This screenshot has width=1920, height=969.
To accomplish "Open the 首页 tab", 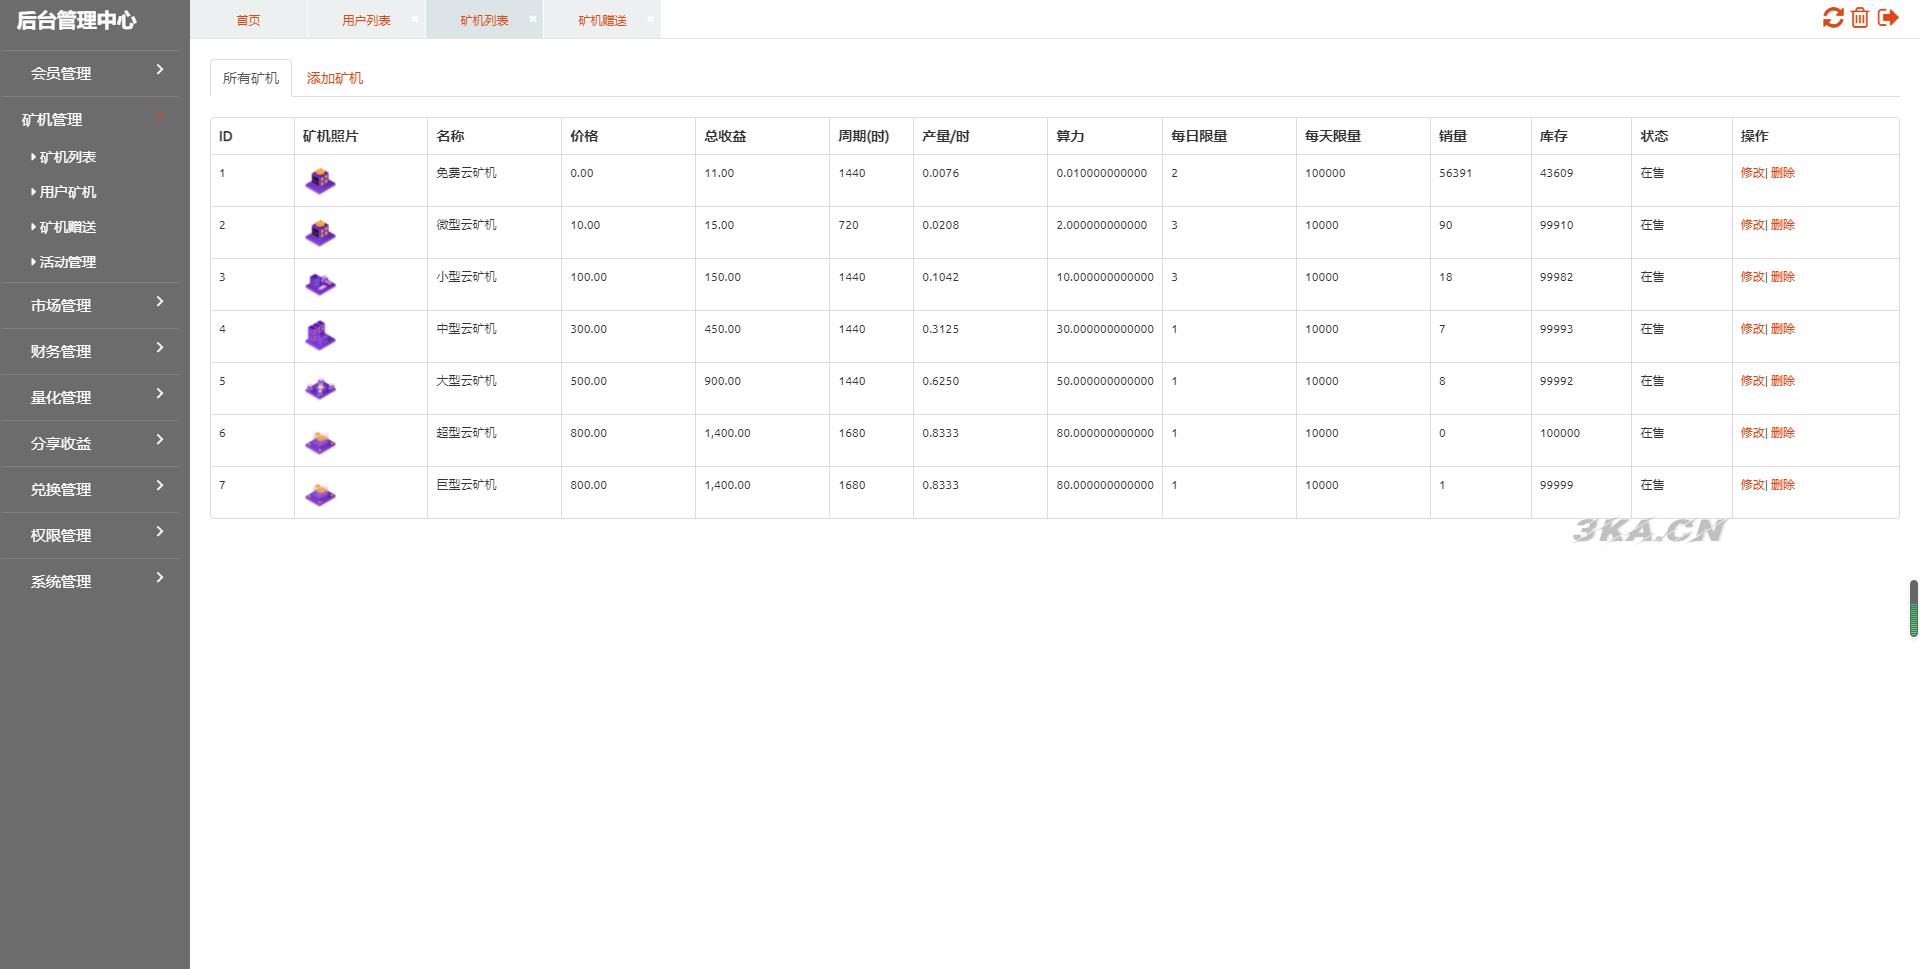I will [248, 20].
